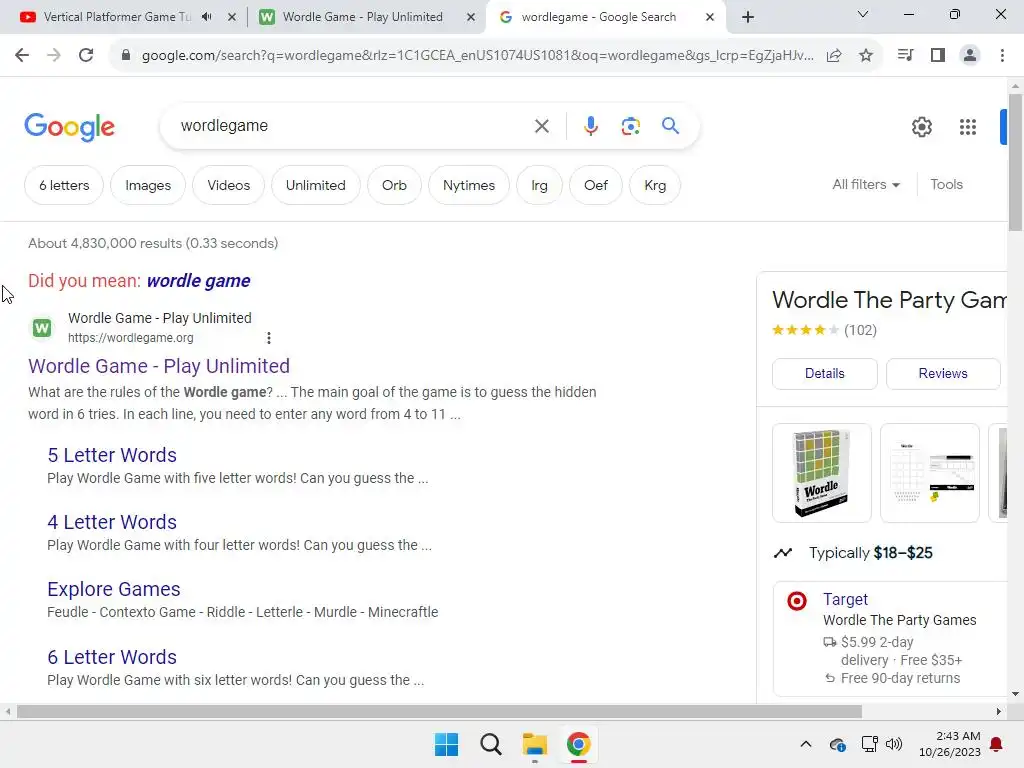
Task: Expand the All filters dropdown
Action: (866, 185)
